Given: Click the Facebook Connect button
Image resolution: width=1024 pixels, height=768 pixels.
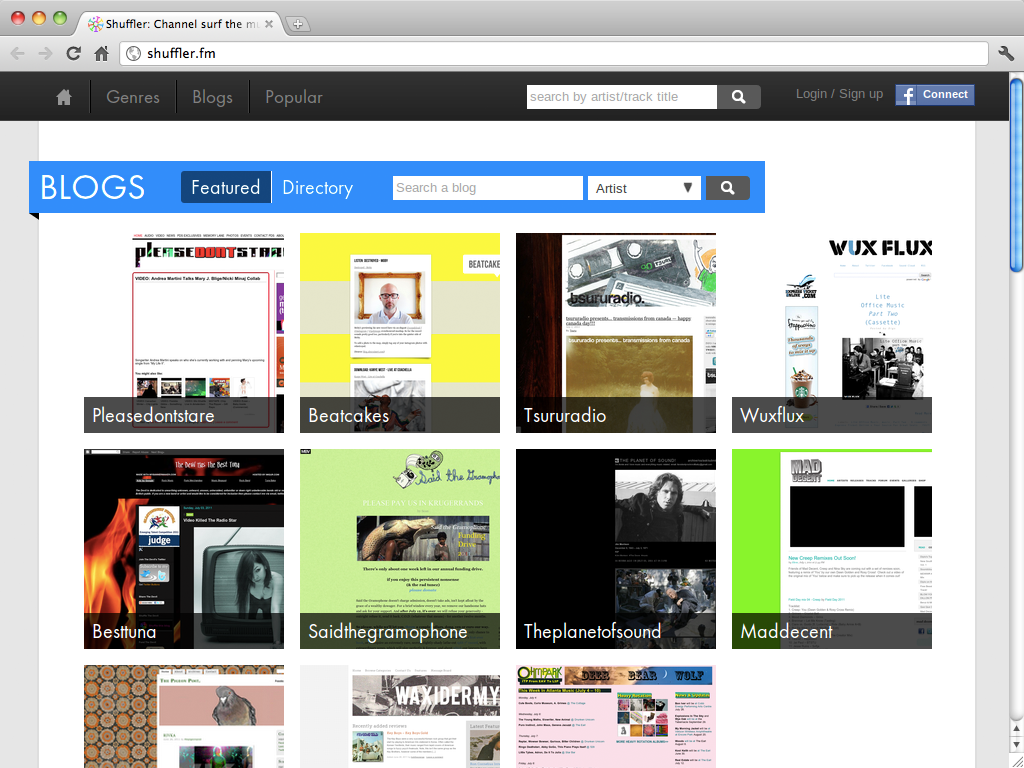Looking at the screenshot, I should pos(935,95).
